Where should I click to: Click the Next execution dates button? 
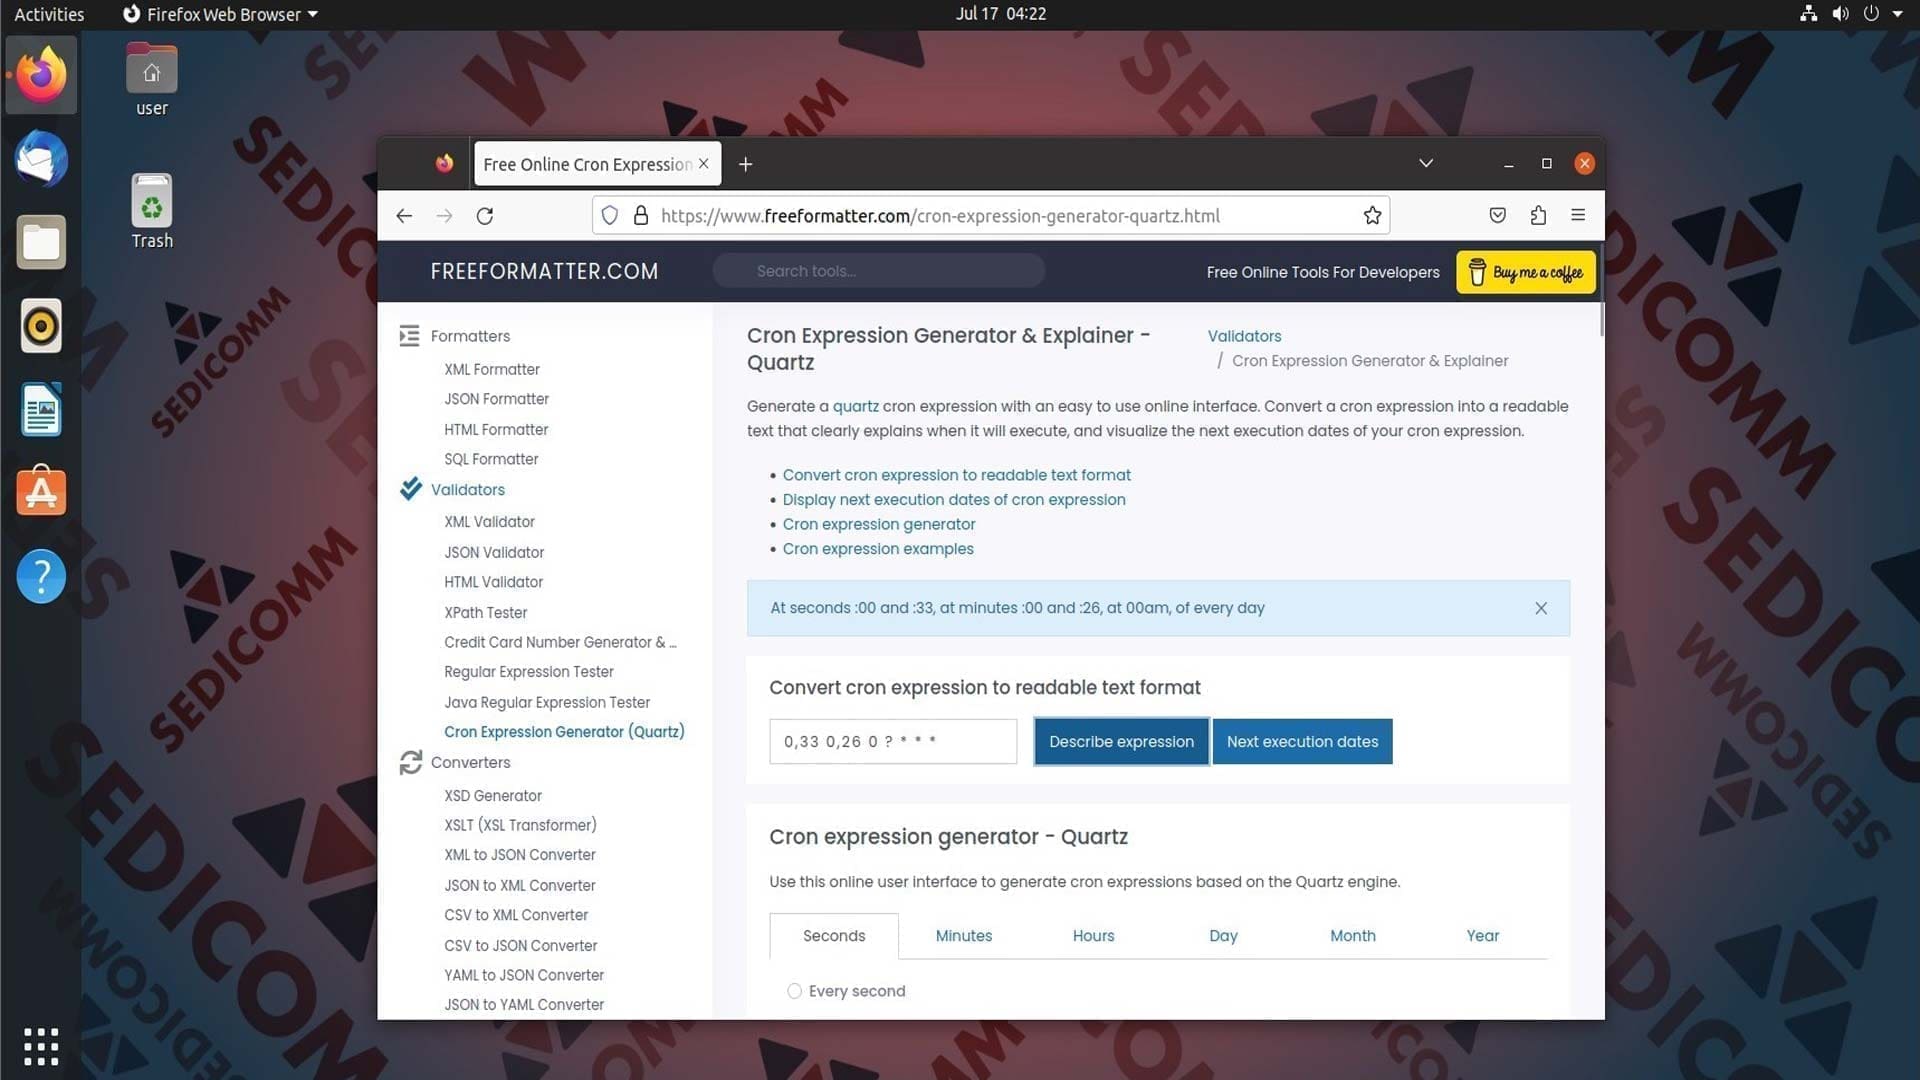coord(1302,742)
